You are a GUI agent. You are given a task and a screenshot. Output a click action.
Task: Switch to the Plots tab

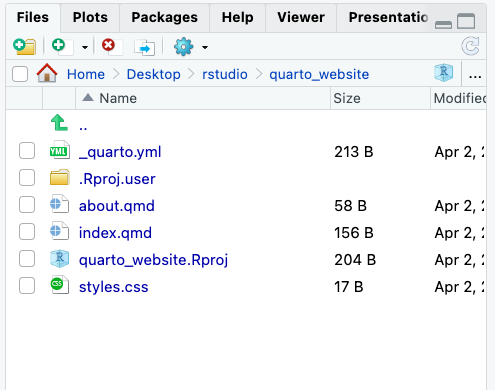pyautogui.click(x=90, y=17)
